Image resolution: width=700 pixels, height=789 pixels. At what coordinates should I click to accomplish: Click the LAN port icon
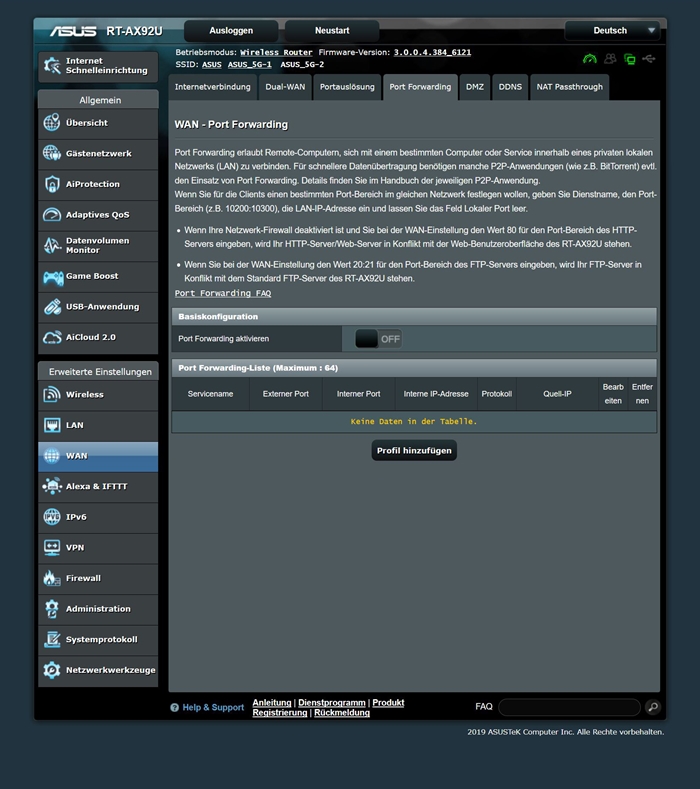pyautogui.click(x=52, y=425)
